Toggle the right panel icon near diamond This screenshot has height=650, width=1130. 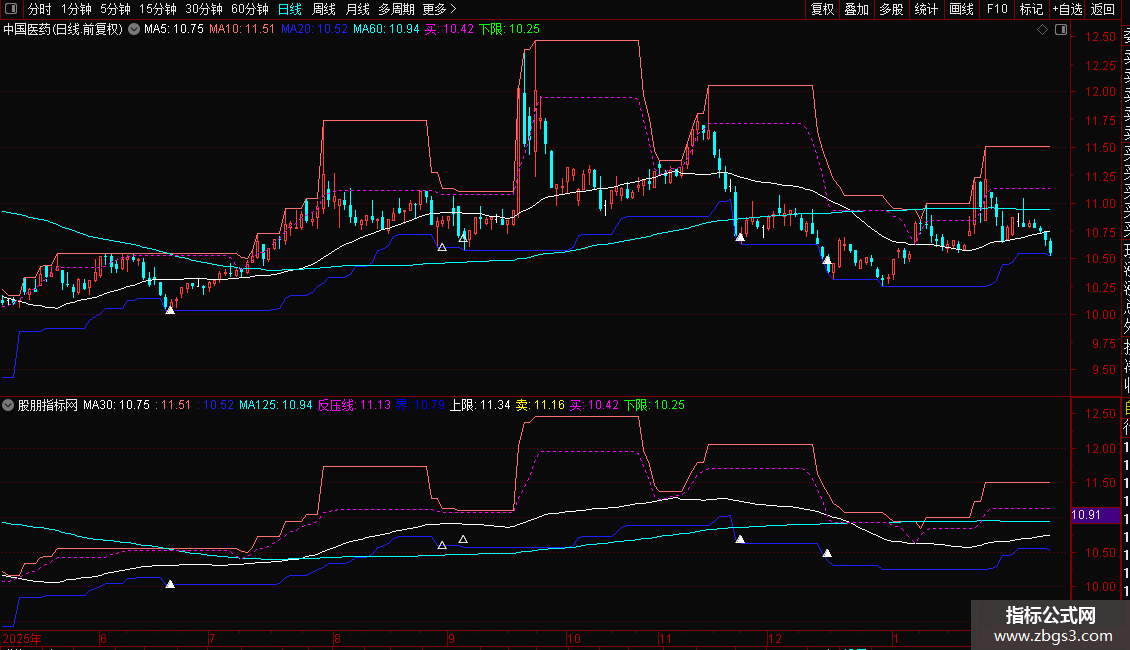point(1058,30)
